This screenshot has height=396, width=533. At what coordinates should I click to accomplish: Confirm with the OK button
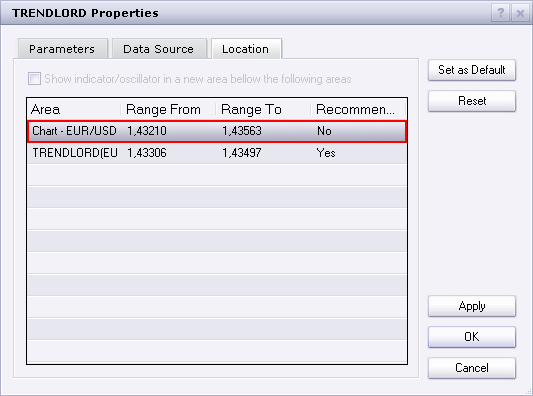tap(472, 337)
